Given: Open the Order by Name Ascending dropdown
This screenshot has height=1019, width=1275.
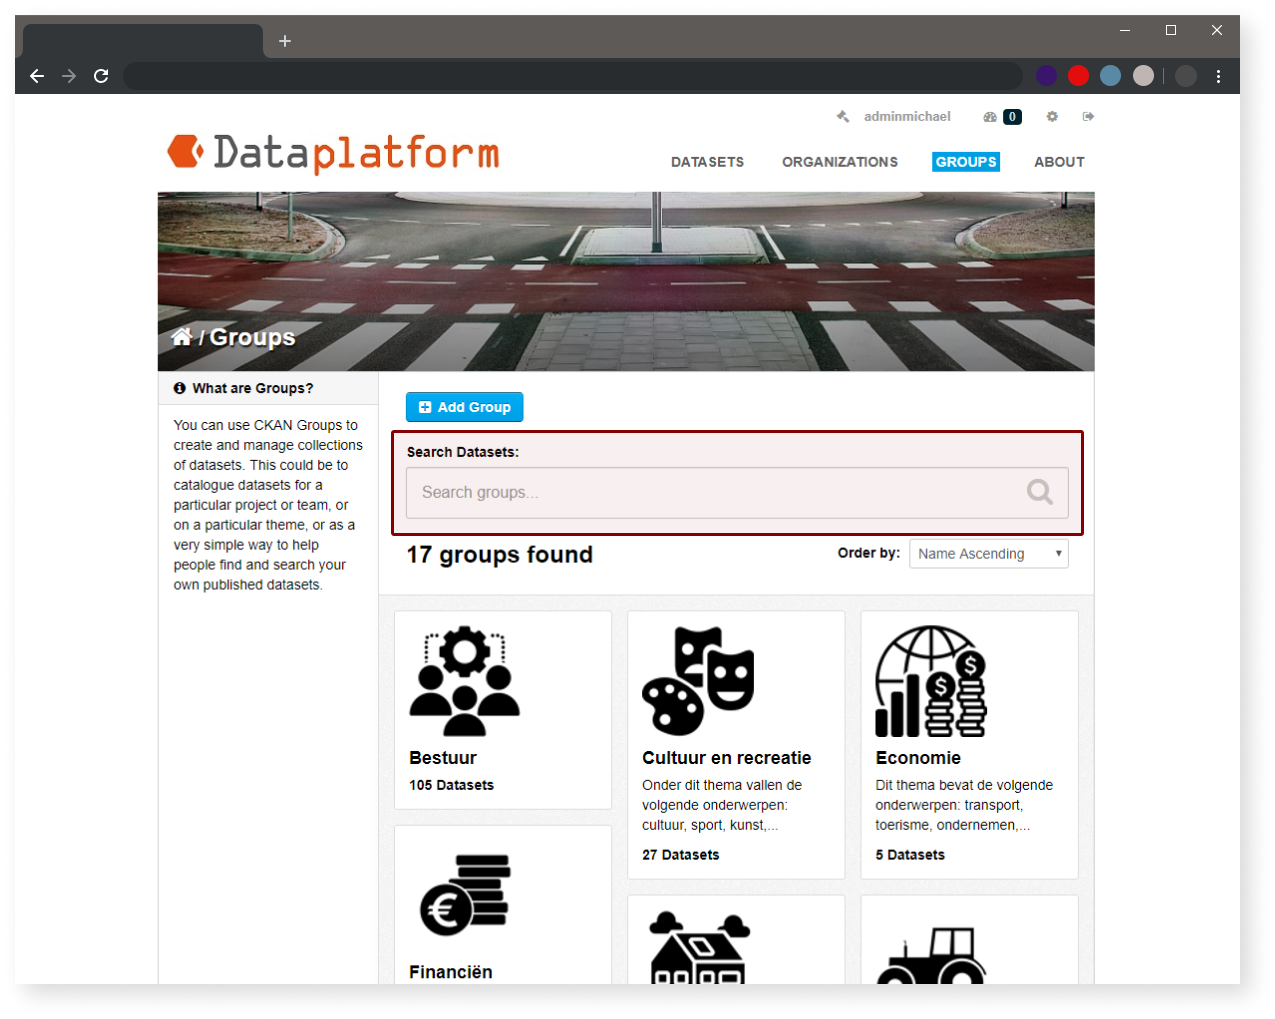Looking at the screenshot, I should [988, 554].
